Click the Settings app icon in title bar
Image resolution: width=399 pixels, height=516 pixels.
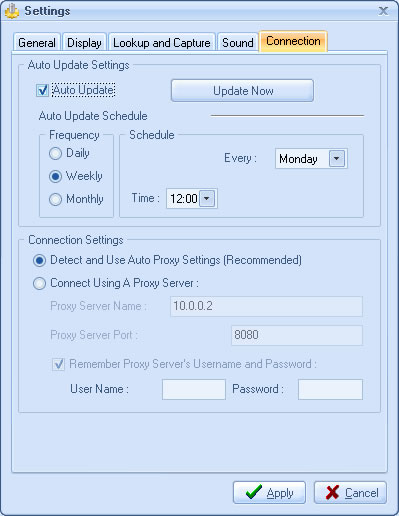[12, 11]
